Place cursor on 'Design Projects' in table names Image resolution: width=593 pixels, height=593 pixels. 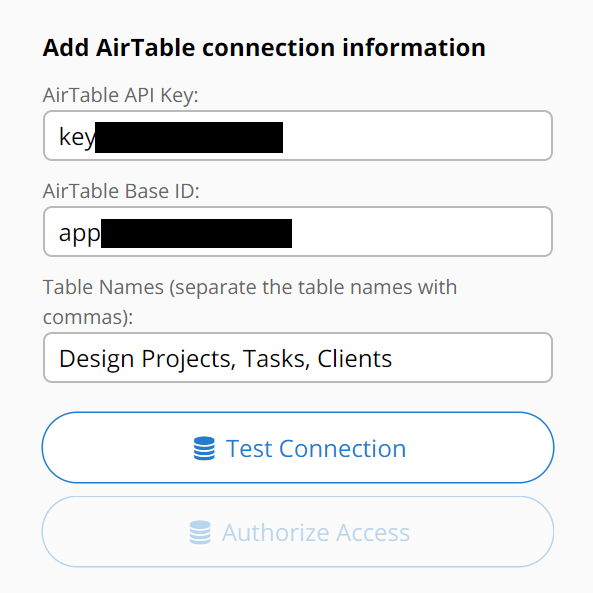(x=147, y=359)
